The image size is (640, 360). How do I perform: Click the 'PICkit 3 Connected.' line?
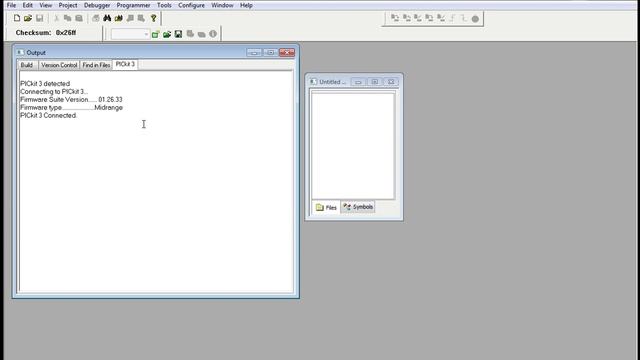point(49,116)
